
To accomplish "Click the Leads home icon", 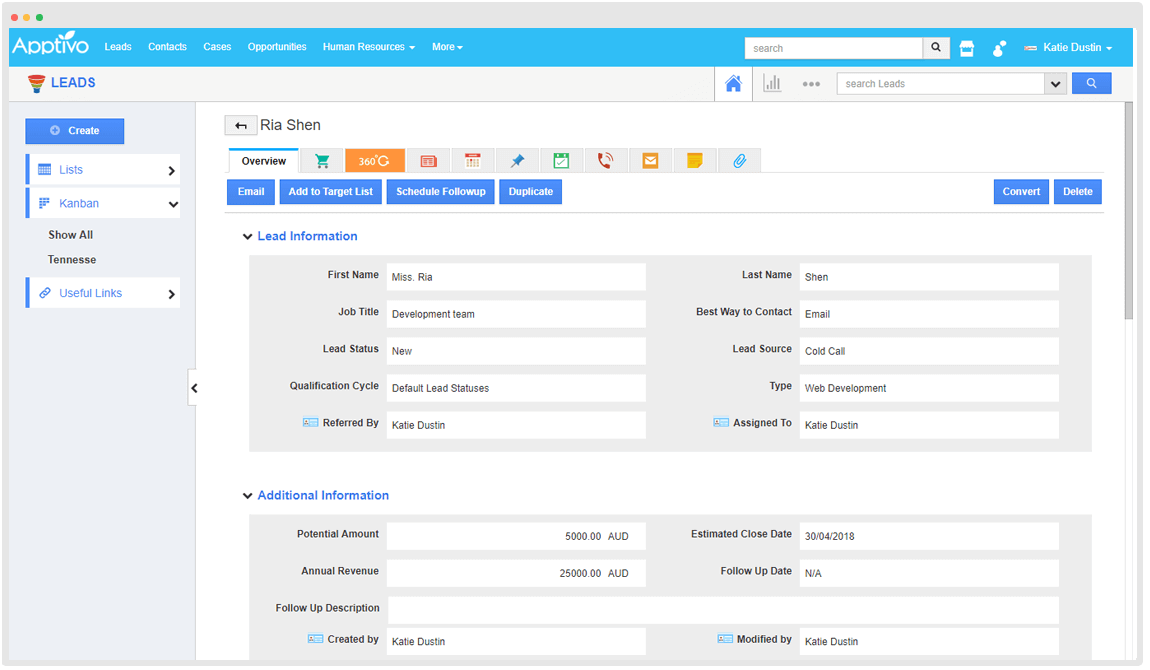I will click(x=733, y=84).
